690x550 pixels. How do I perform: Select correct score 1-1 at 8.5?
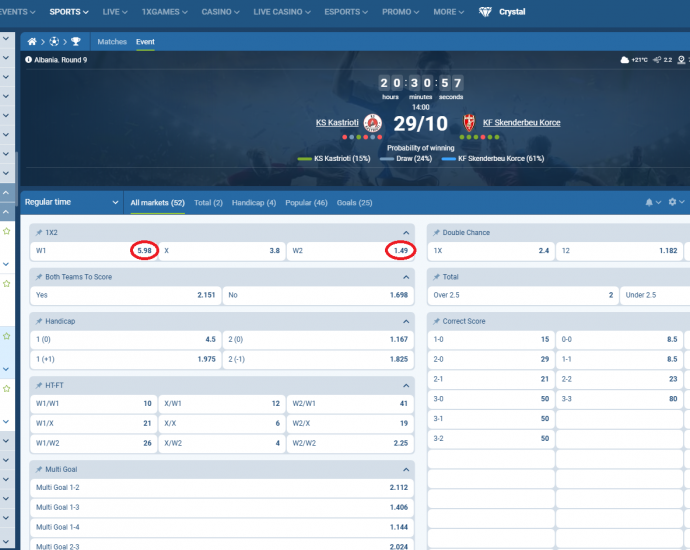pos(620,359)
